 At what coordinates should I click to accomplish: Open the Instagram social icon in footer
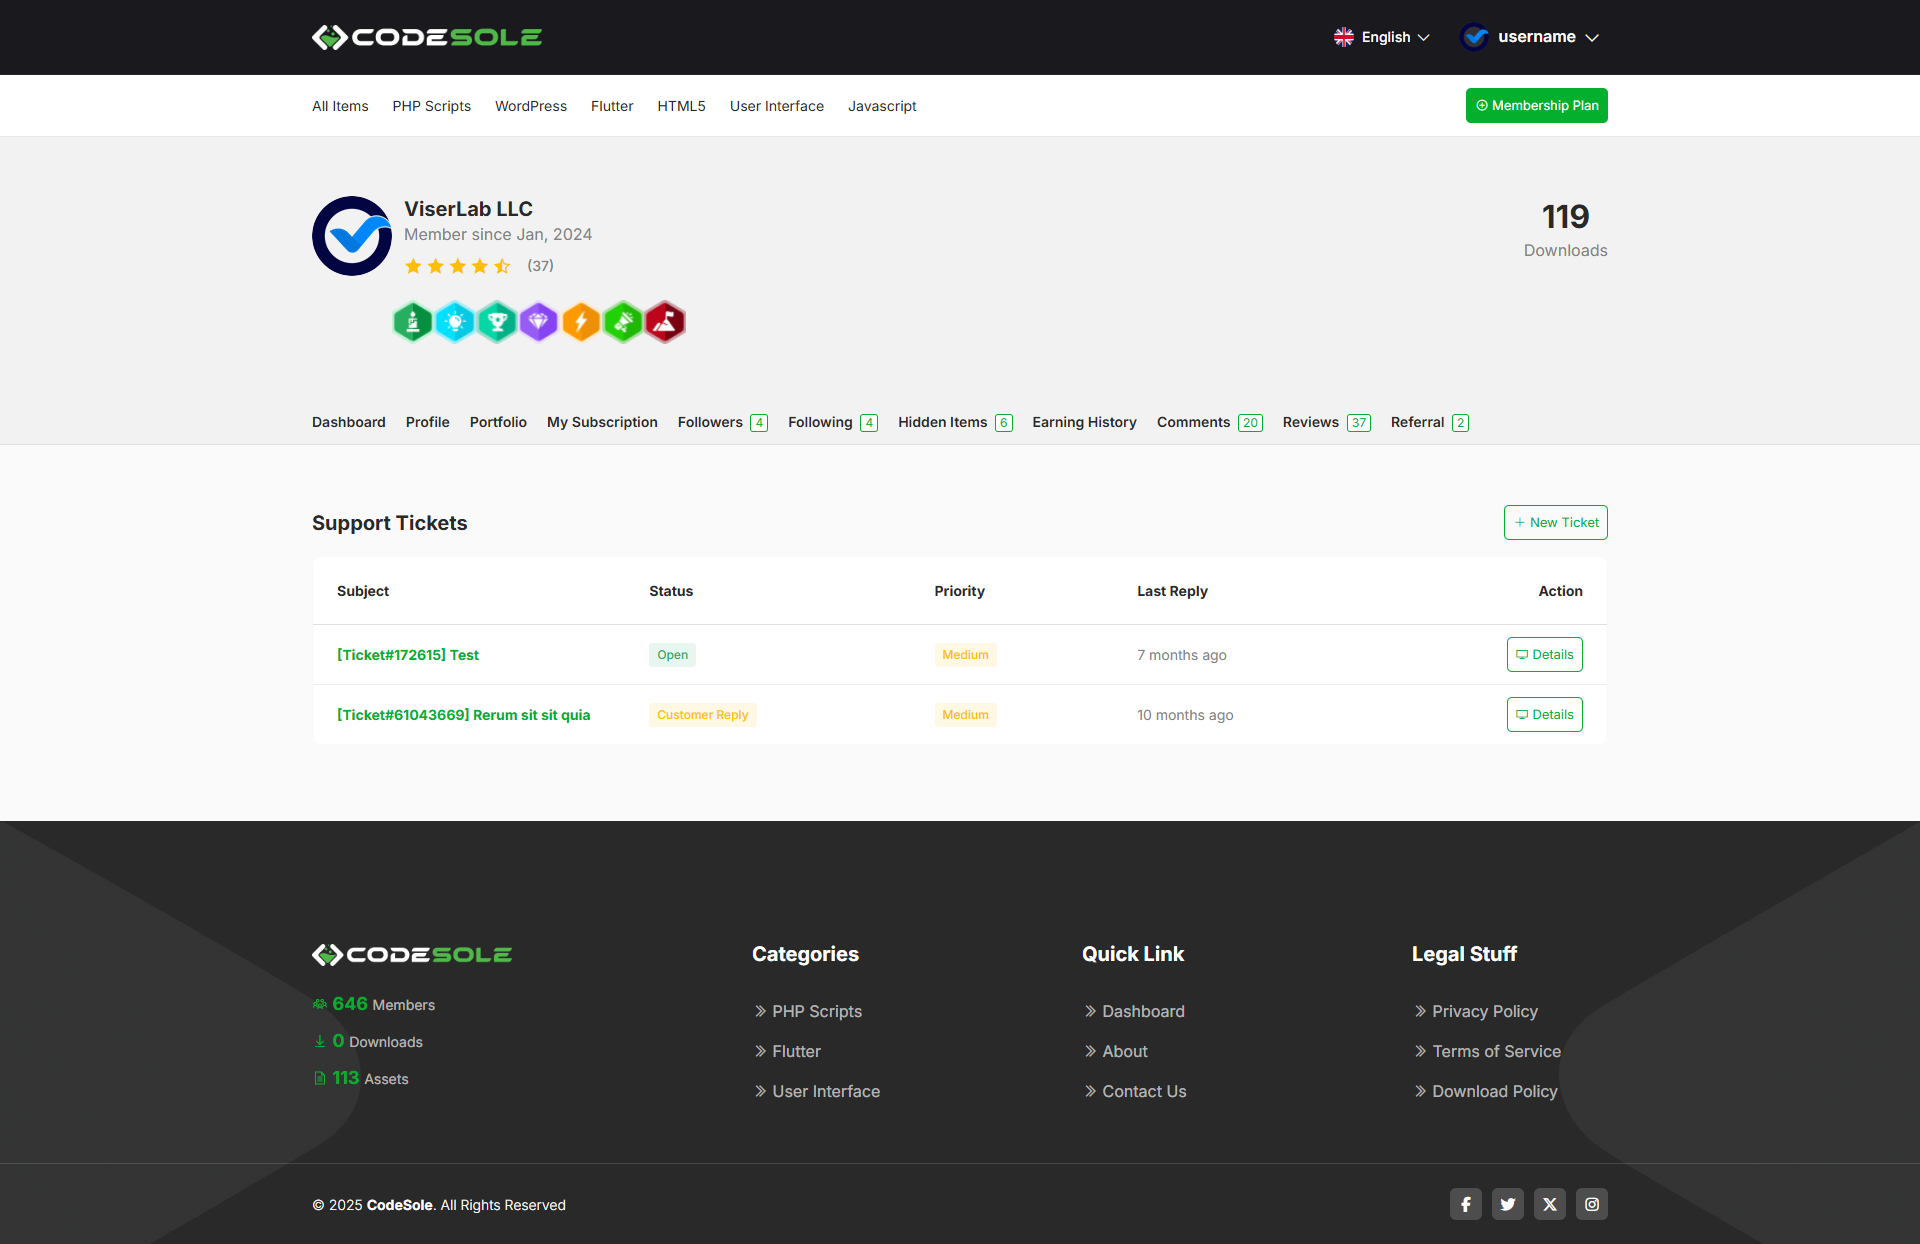[1592, 1204]
